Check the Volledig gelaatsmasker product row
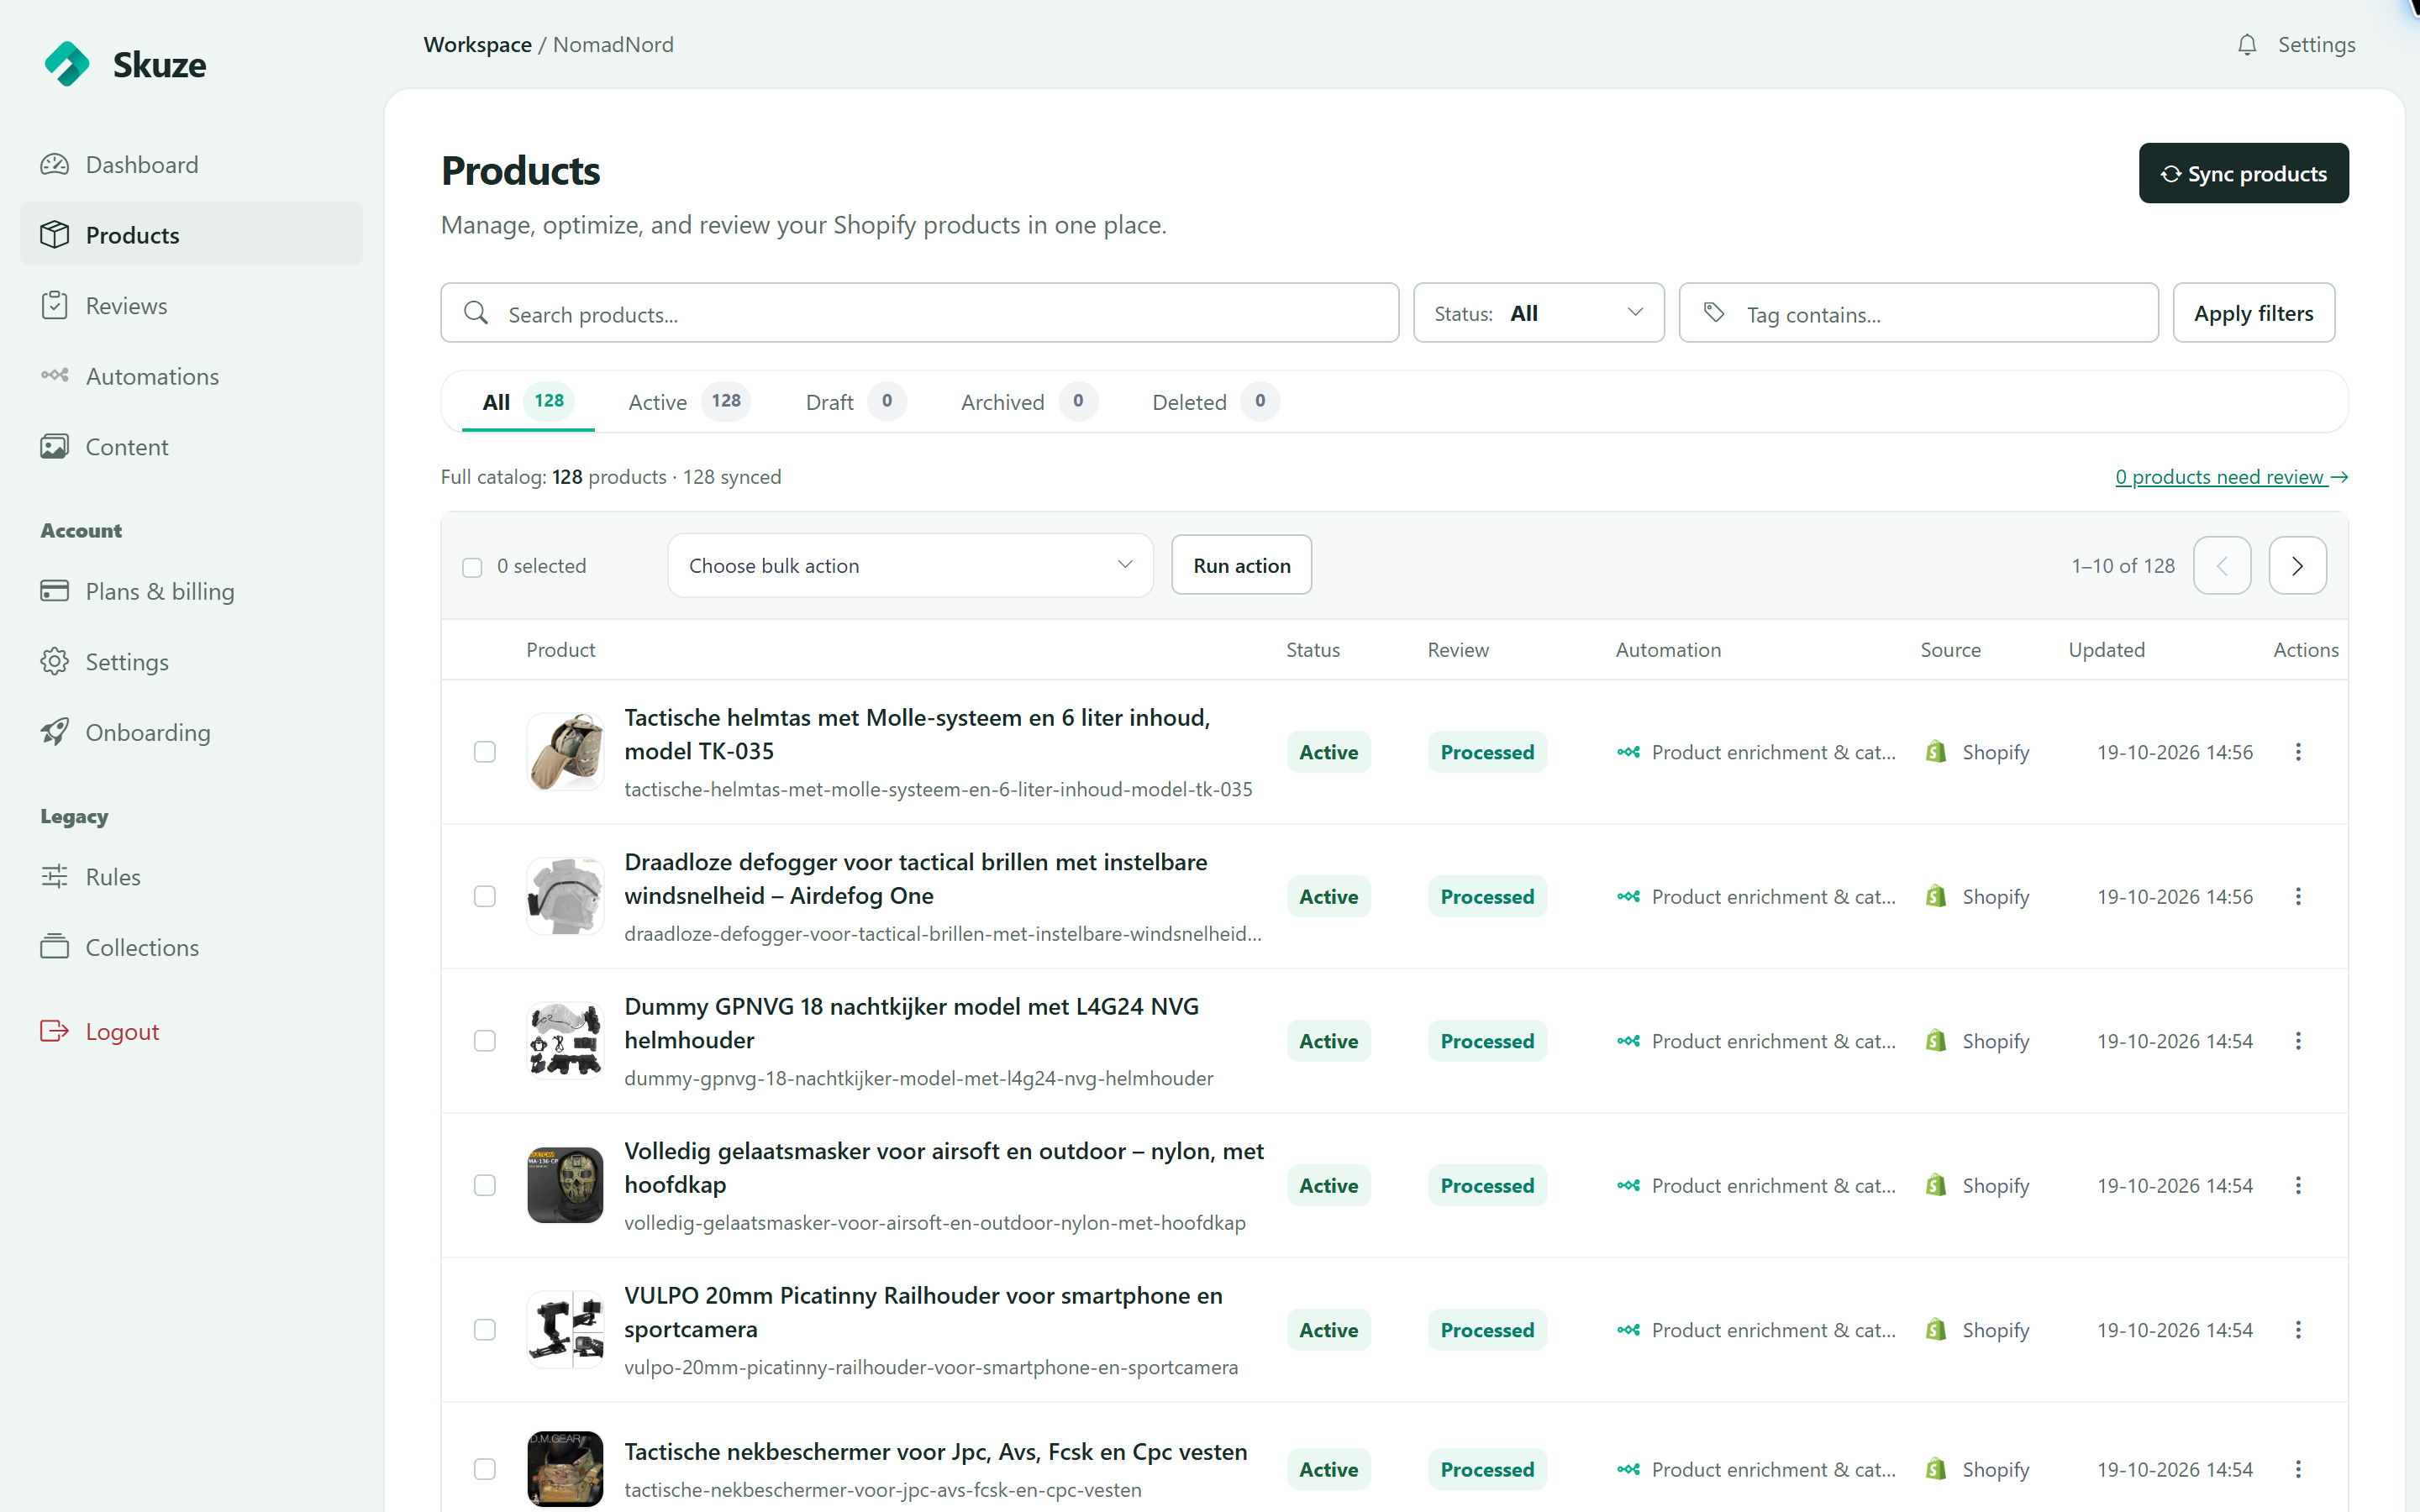The height and width of the screenshot is (1512, 2420). coord(485,1185)
